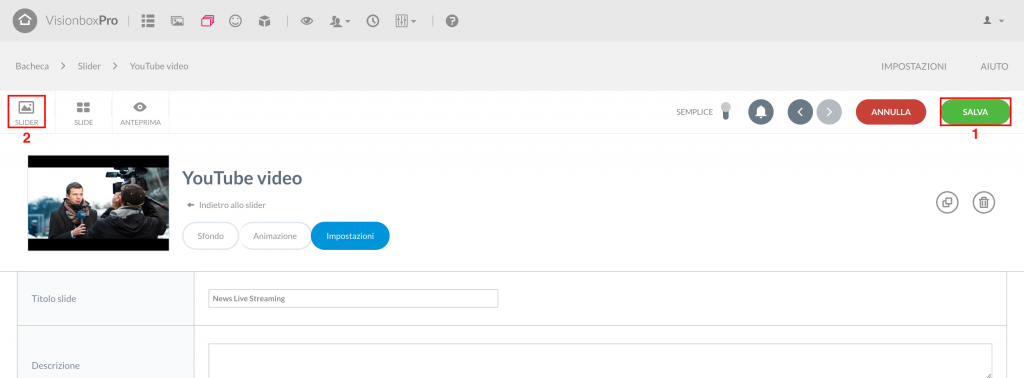Open the pink slider stack icon

pyautogui.click(x=208, y=21)
